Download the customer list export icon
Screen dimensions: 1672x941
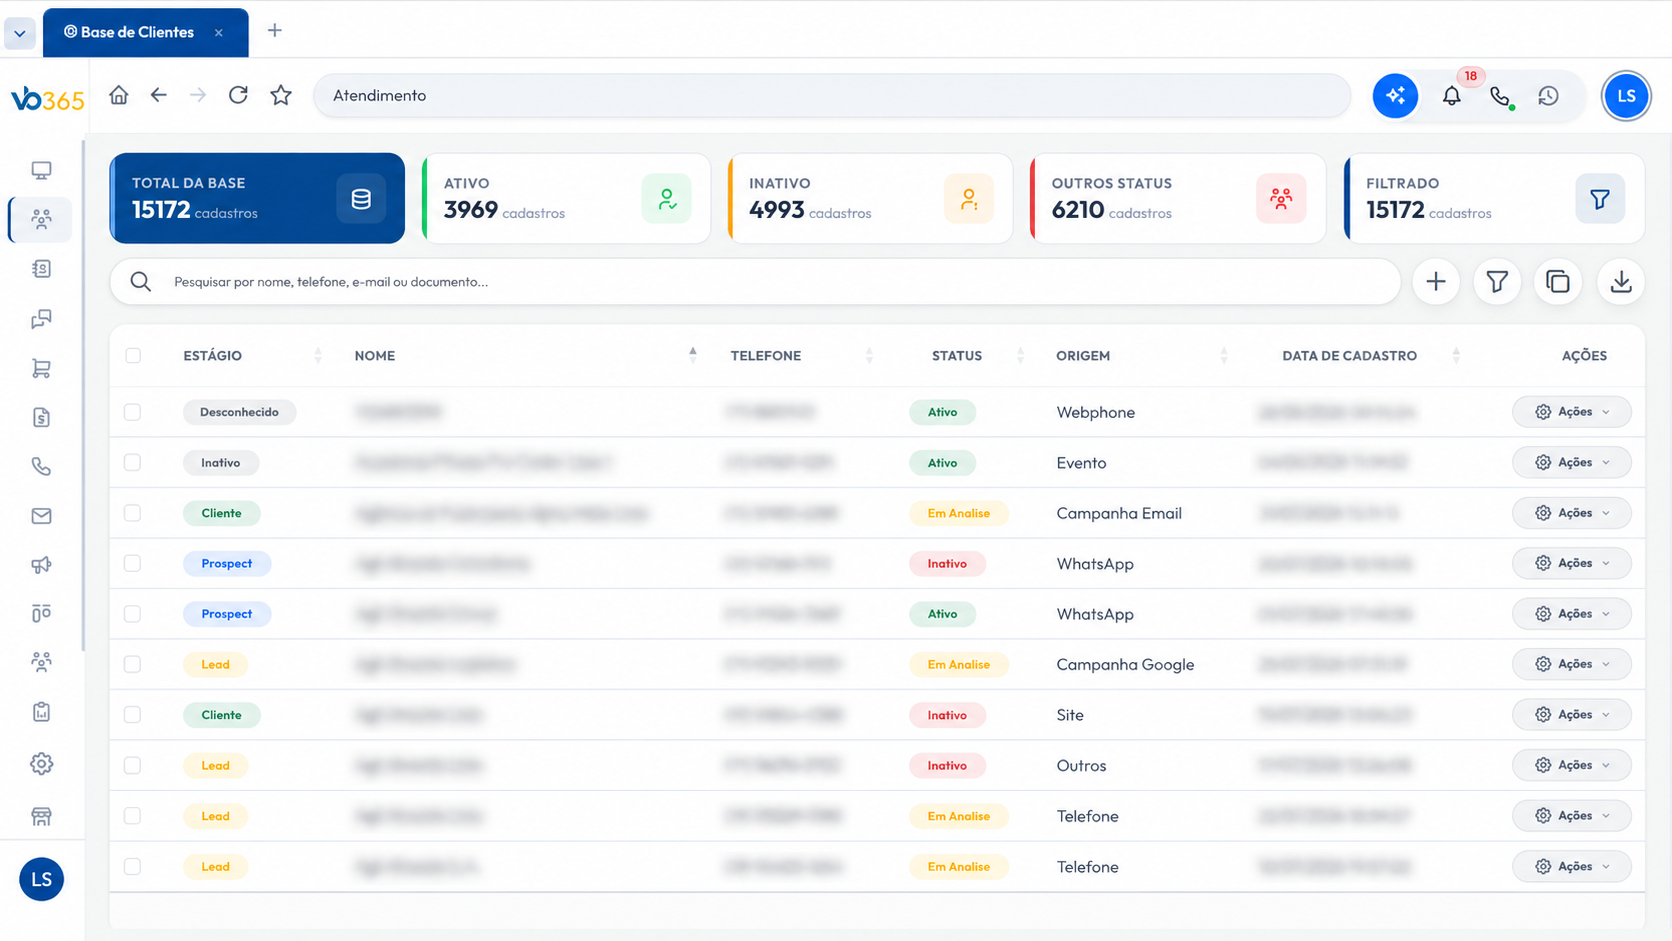(1621, 282)
